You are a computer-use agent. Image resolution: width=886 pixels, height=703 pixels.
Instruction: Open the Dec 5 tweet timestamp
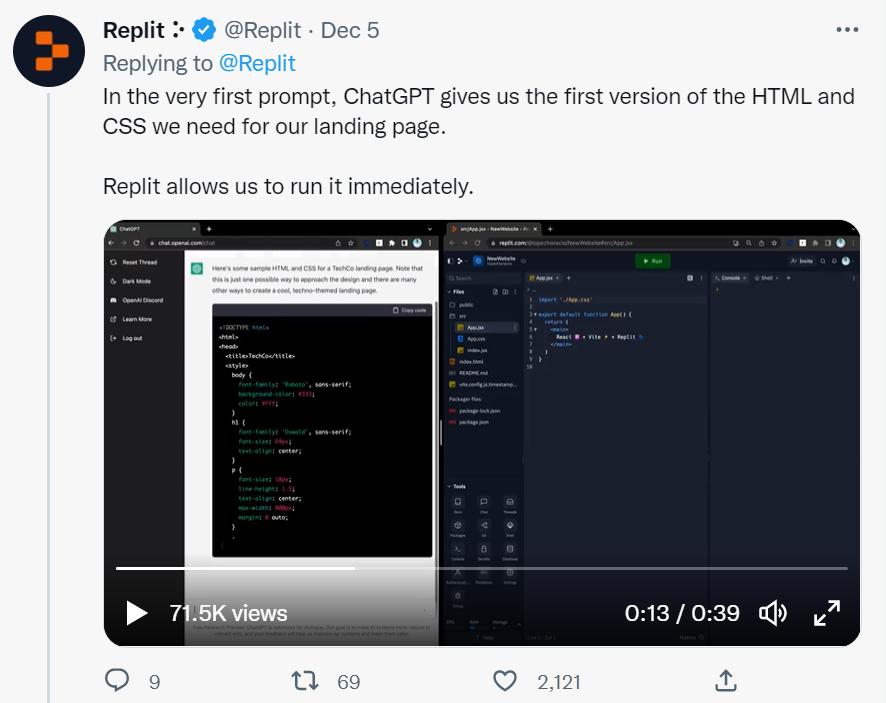coord(350,31)
